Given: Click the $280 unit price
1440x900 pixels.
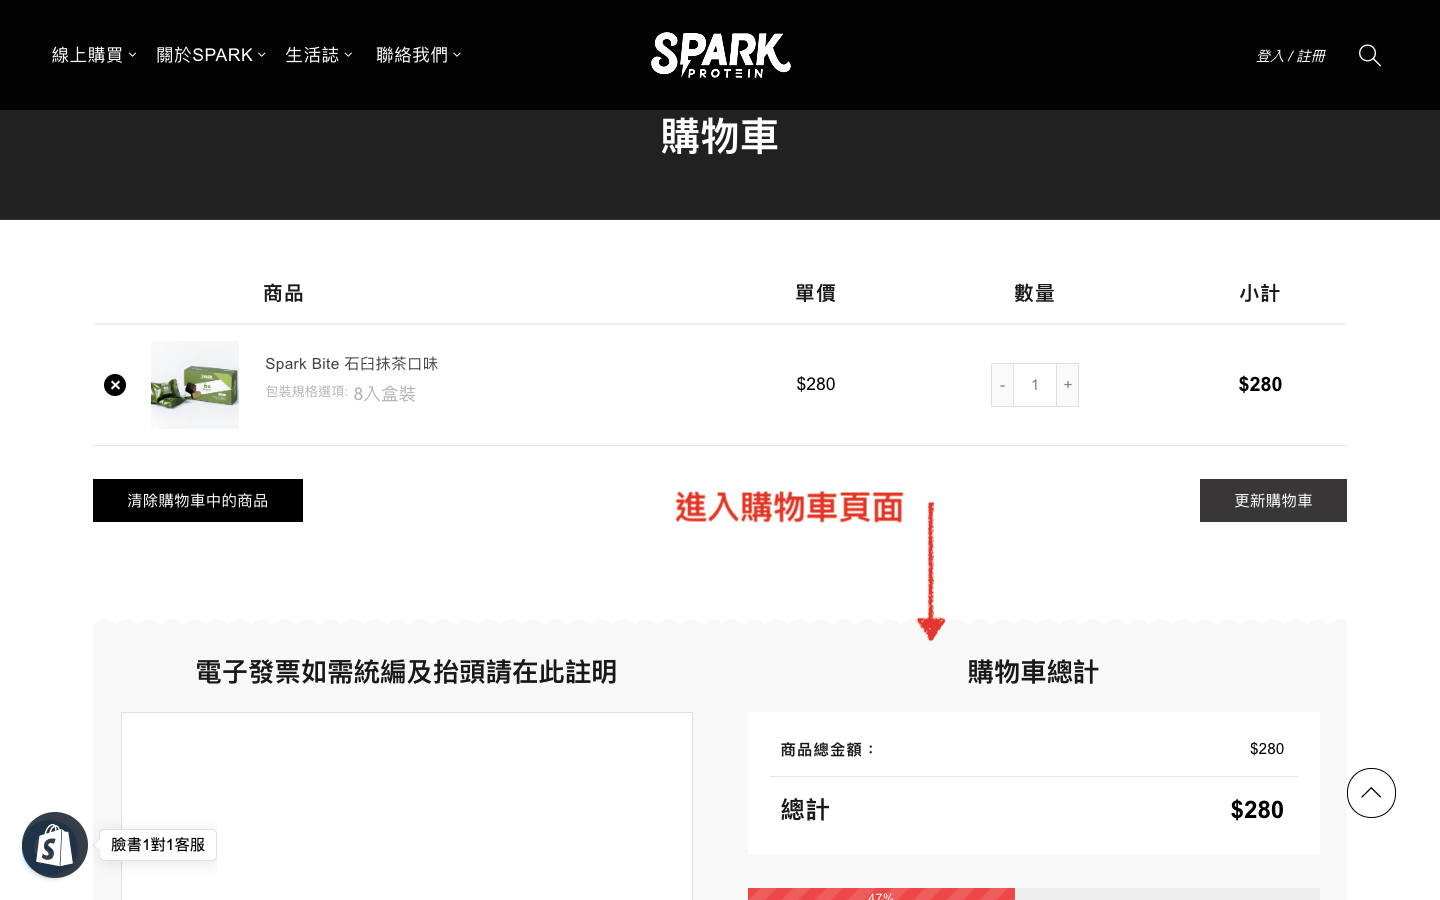Looking at the screenshot, I should pos(816,384).
